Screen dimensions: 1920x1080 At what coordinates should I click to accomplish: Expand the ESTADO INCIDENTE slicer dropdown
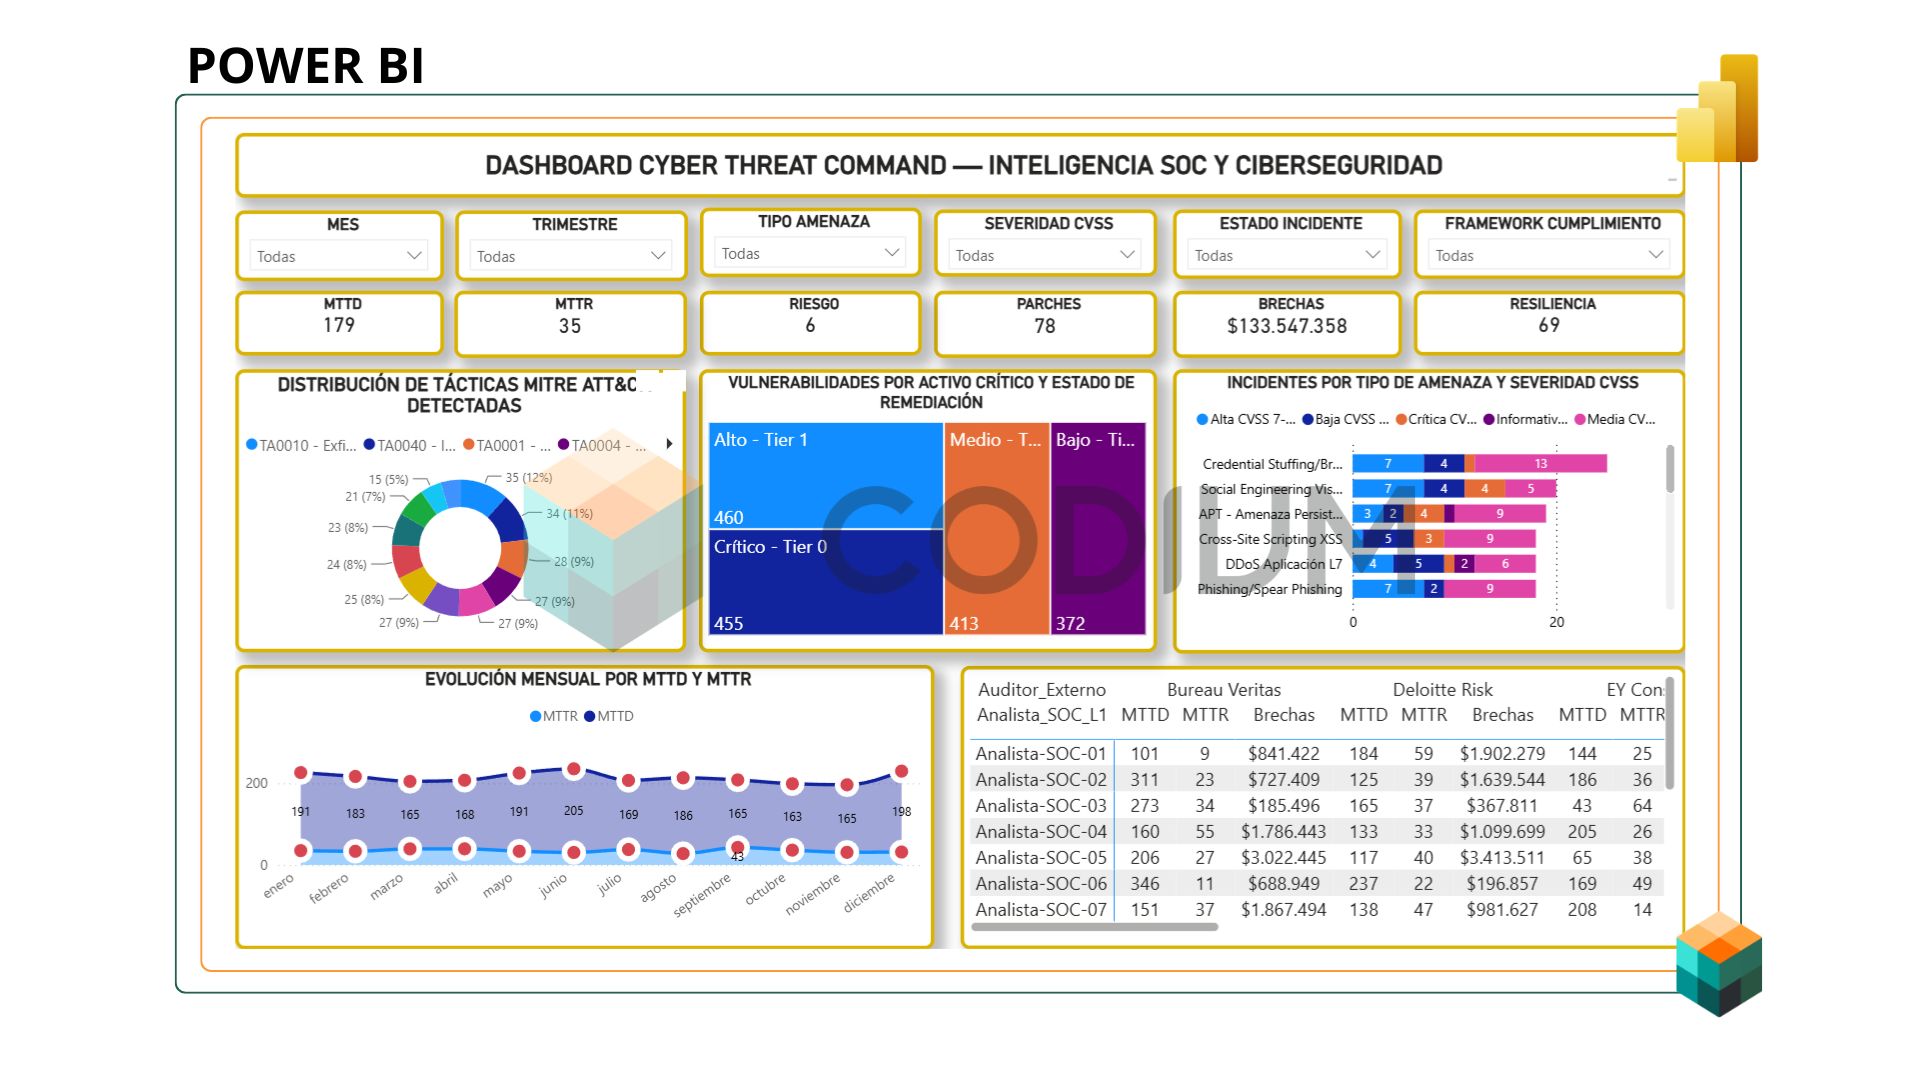[1286, 255]
